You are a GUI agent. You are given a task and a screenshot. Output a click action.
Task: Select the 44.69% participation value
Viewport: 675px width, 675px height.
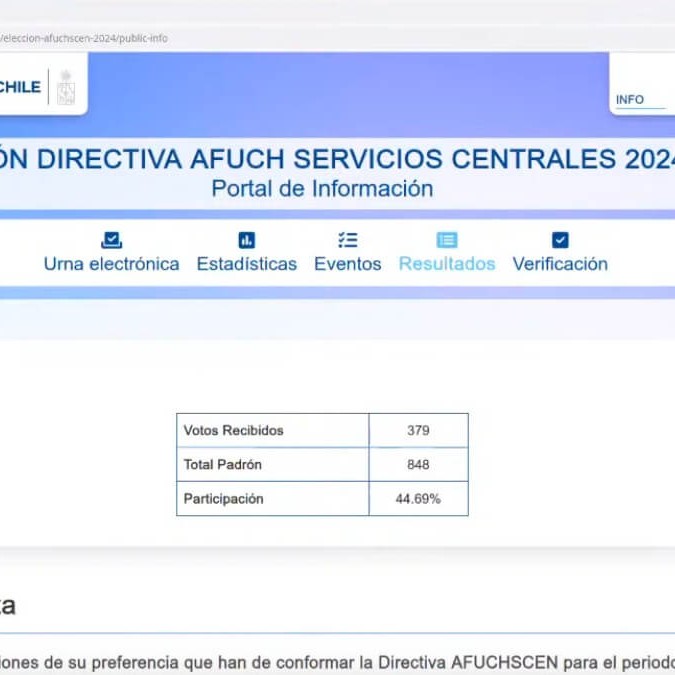click(418, 499)
